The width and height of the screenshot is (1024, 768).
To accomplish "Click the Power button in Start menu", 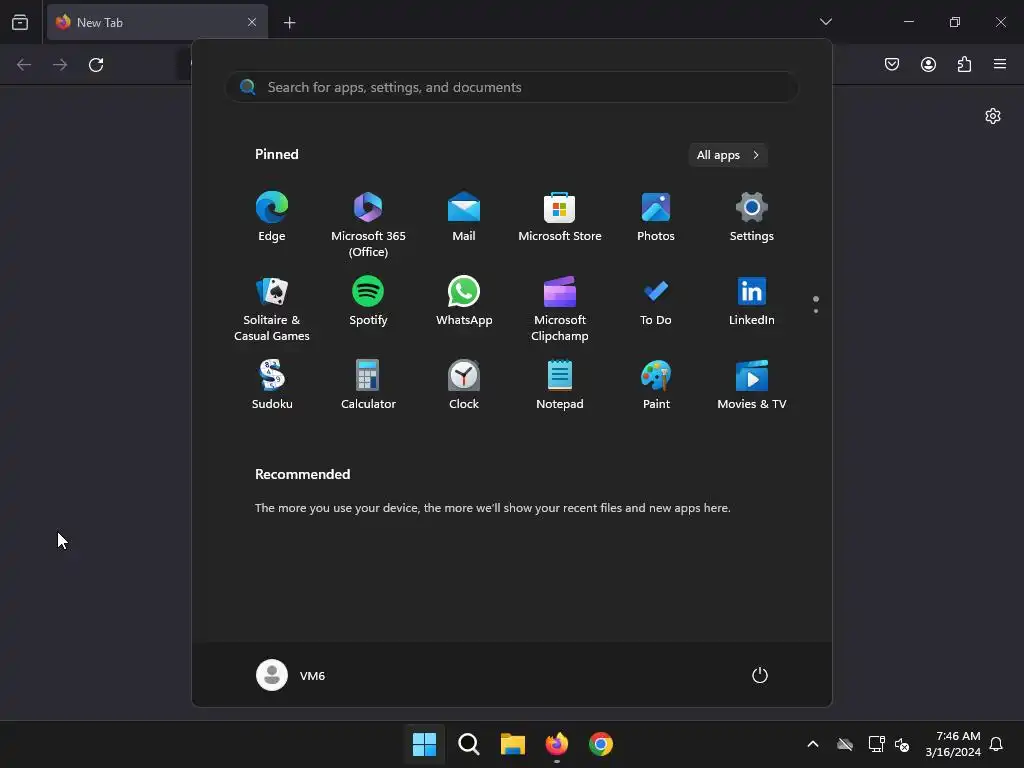I will [x=760, y=675].
